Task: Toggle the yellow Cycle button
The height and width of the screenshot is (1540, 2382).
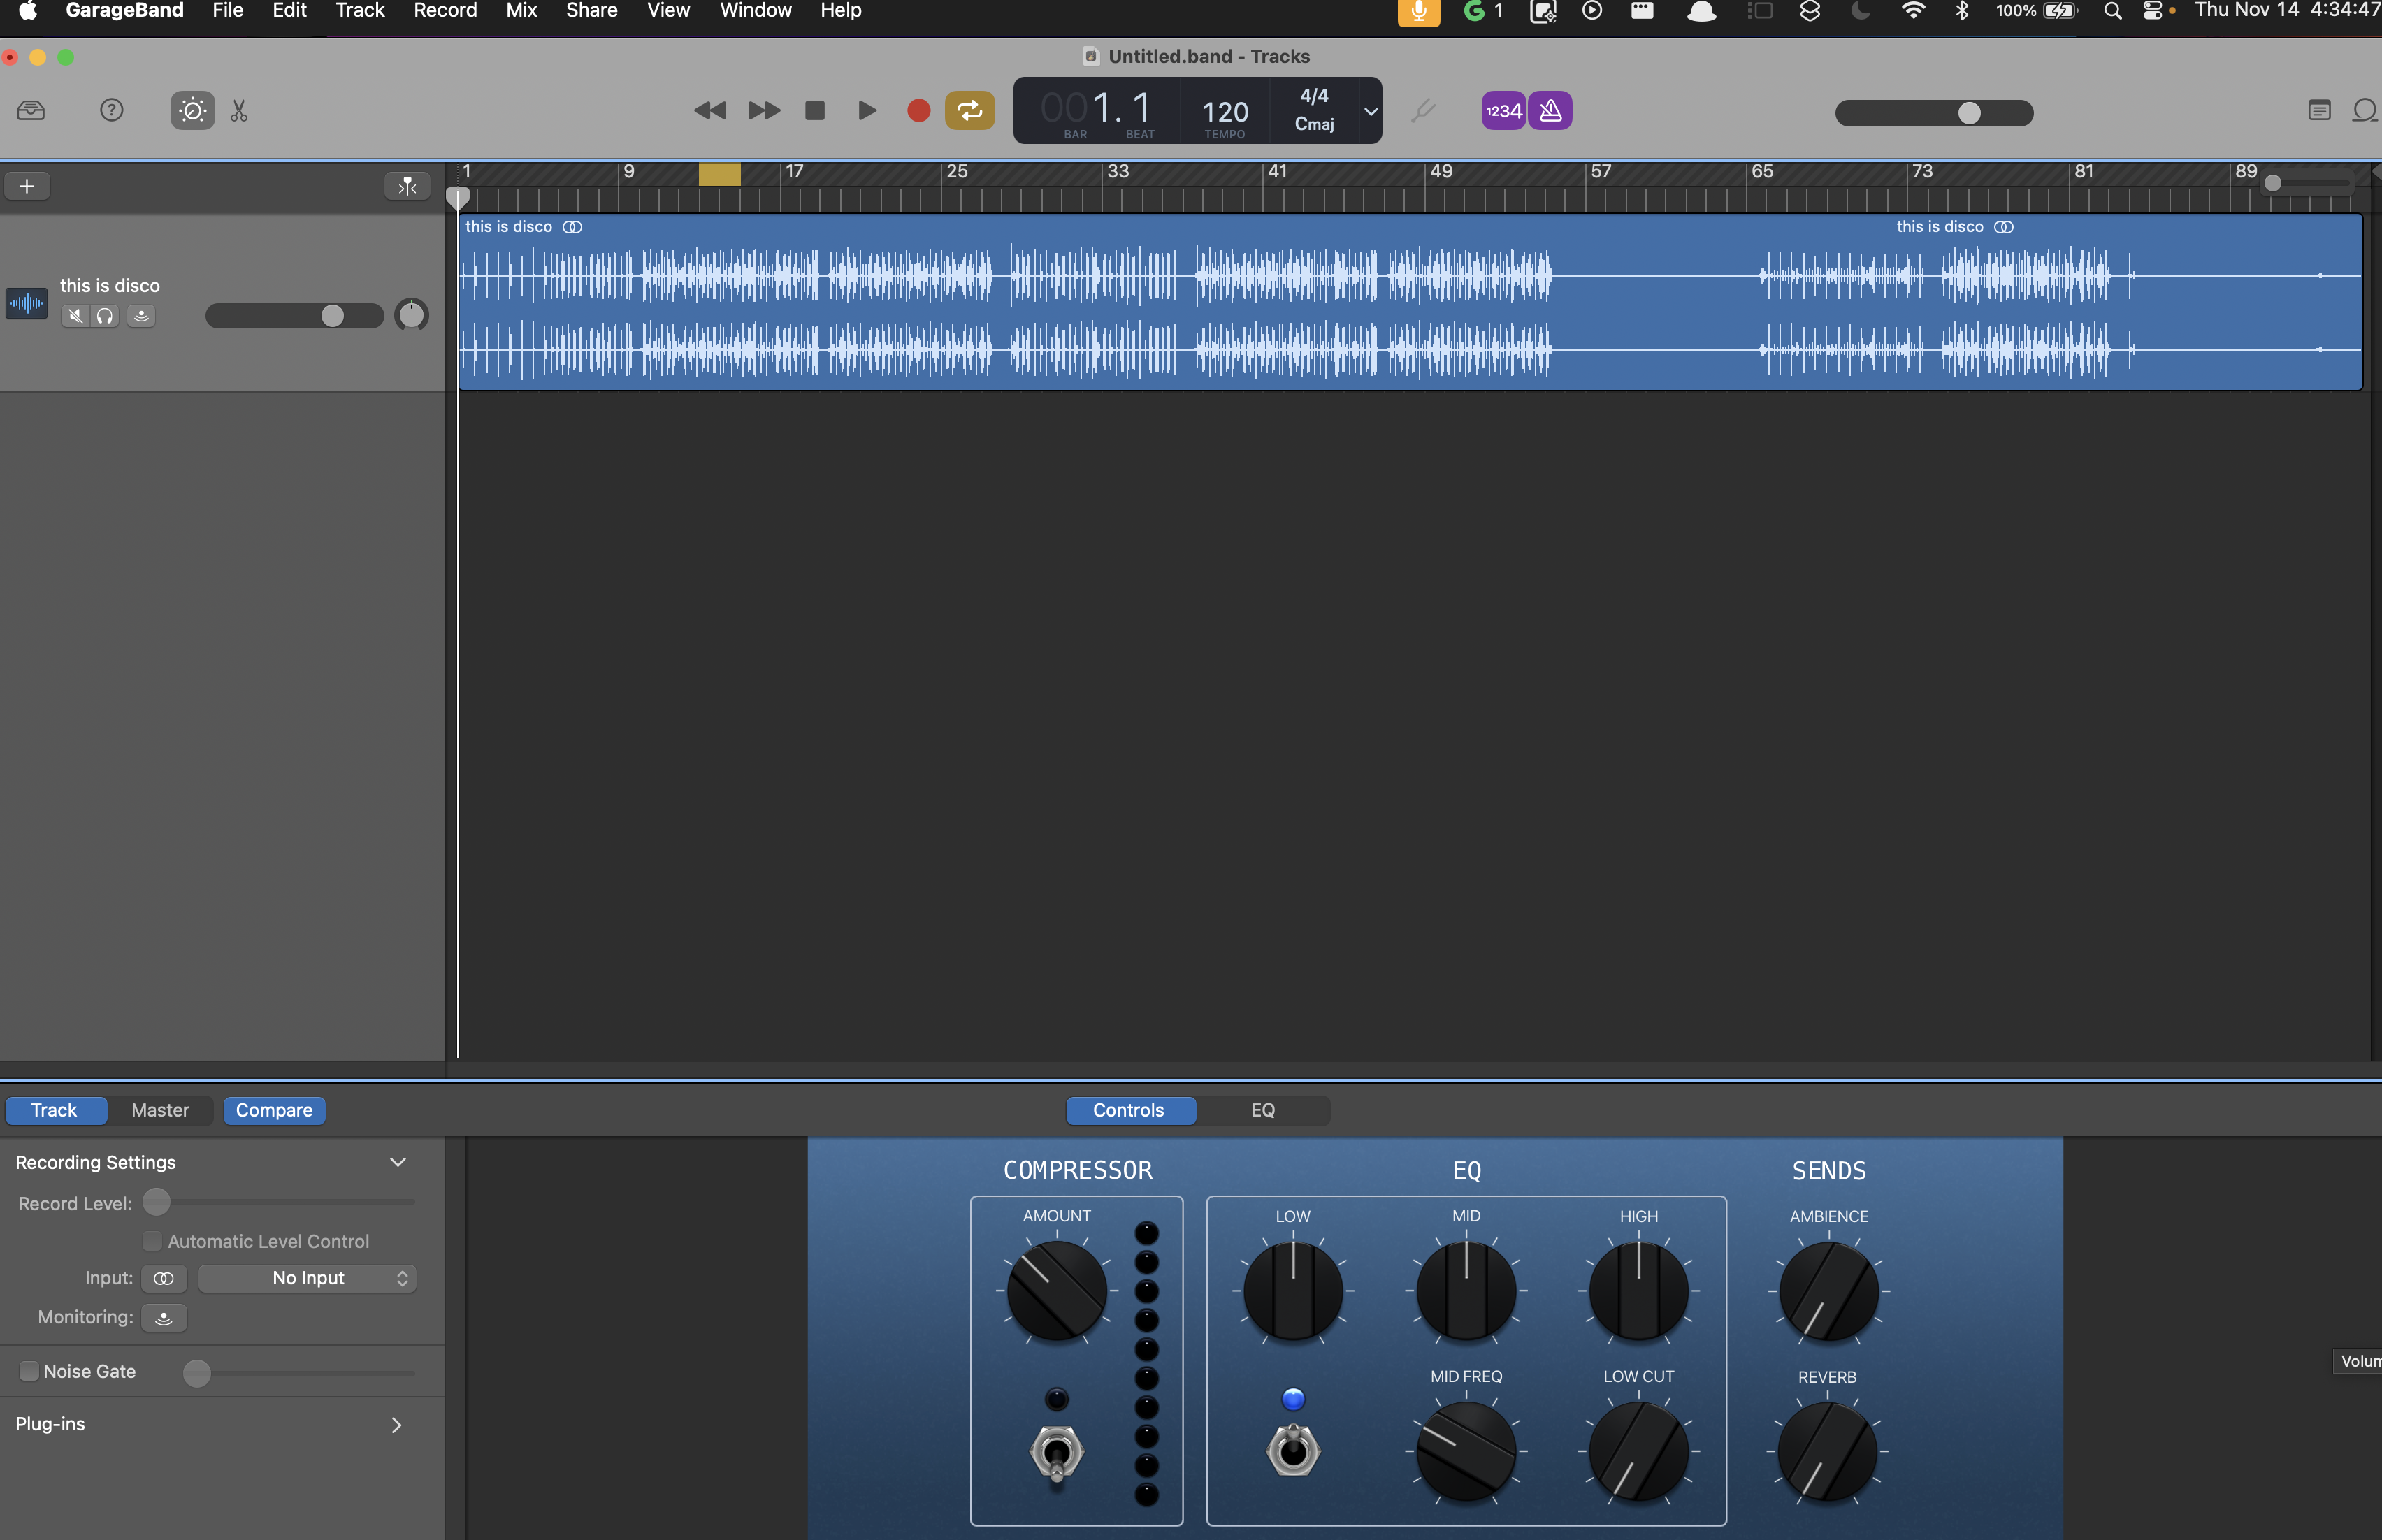Action: [970, 110]
